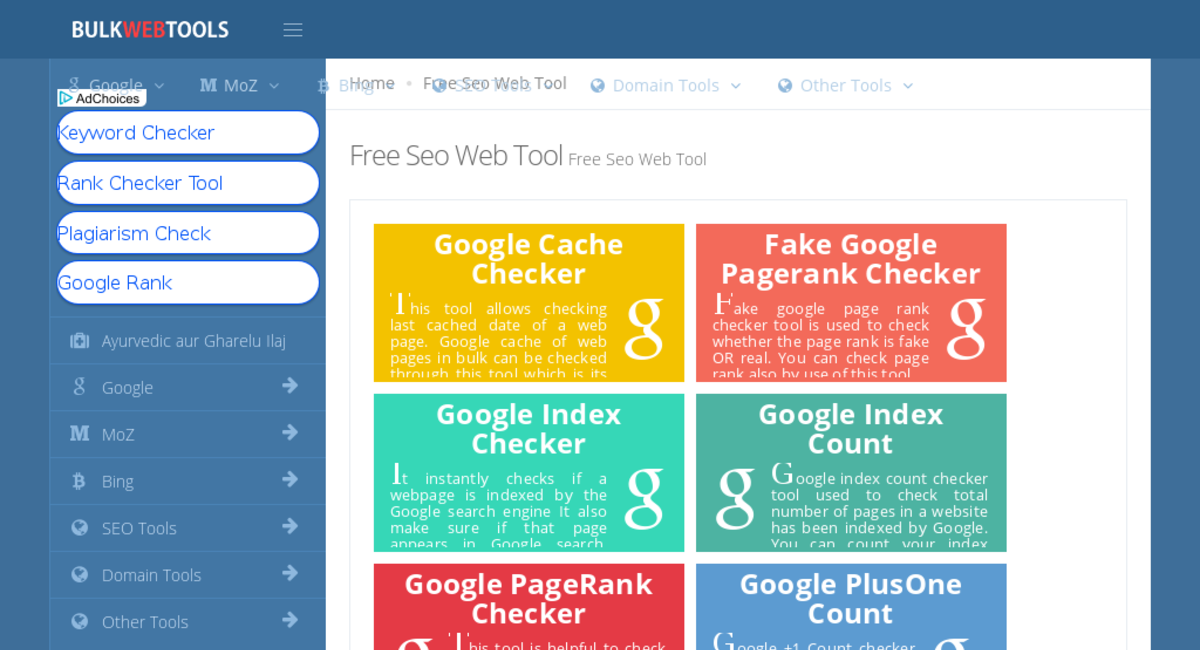The width and height of the screenshot is (1200, 650).
Task: Select Home in the breadcrumb navigation
Action: point(372,83)
